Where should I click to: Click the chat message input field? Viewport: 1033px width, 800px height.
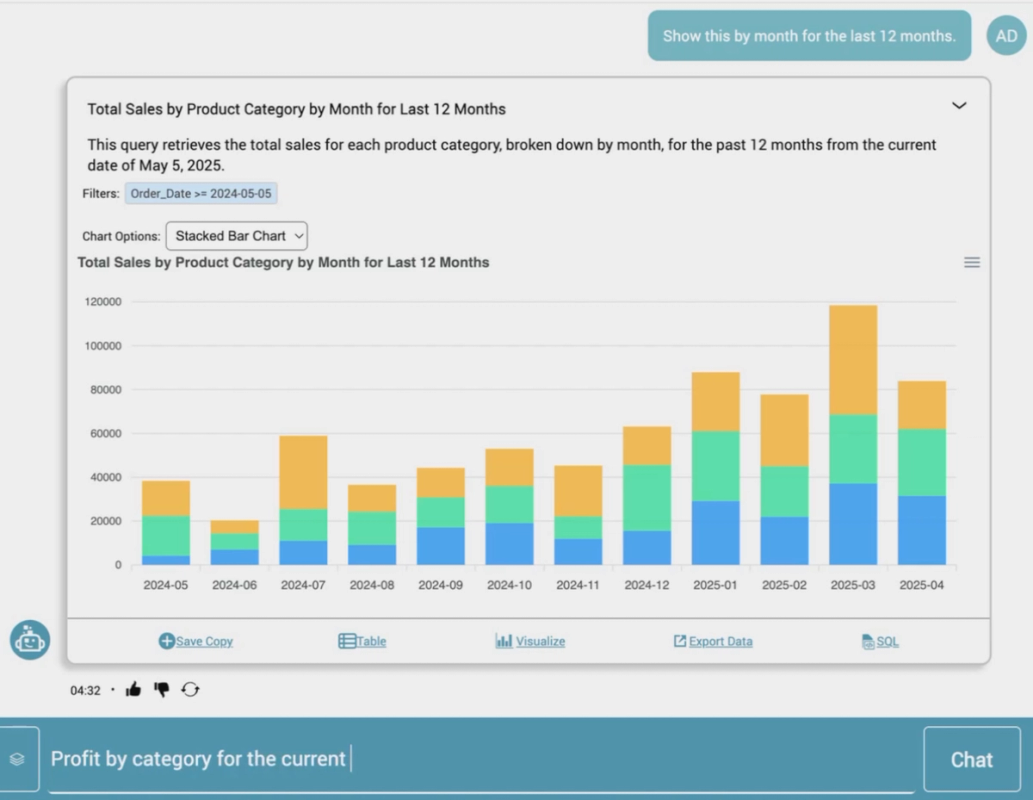(481, 759)
